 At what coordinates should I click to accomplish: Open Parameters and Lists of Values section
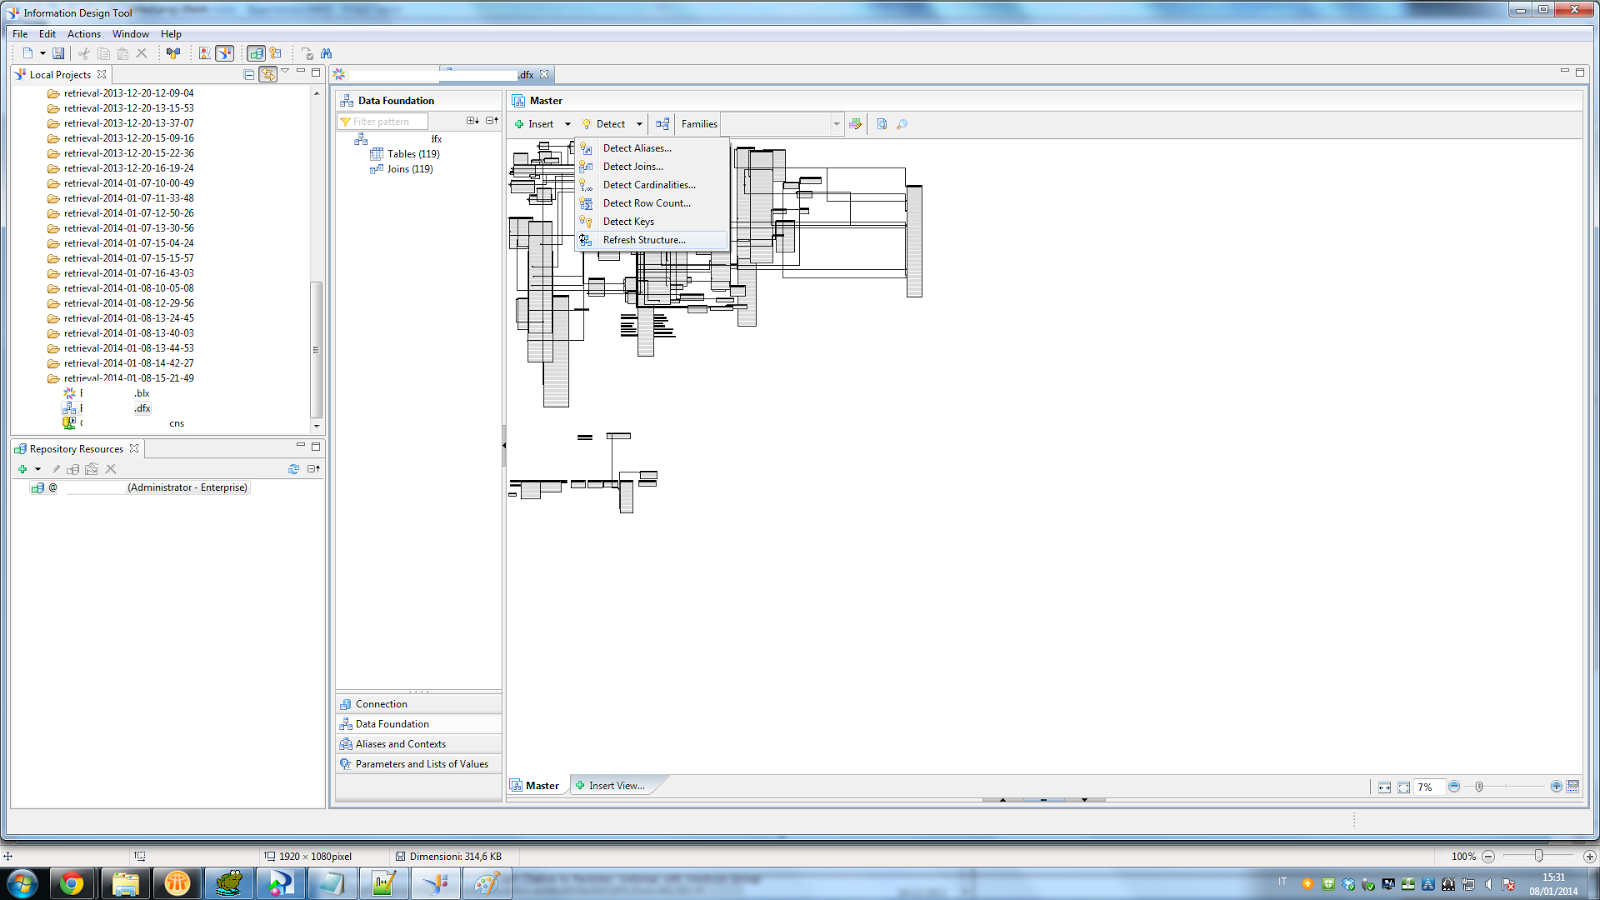pyautogui.click(x=418, y=764)
